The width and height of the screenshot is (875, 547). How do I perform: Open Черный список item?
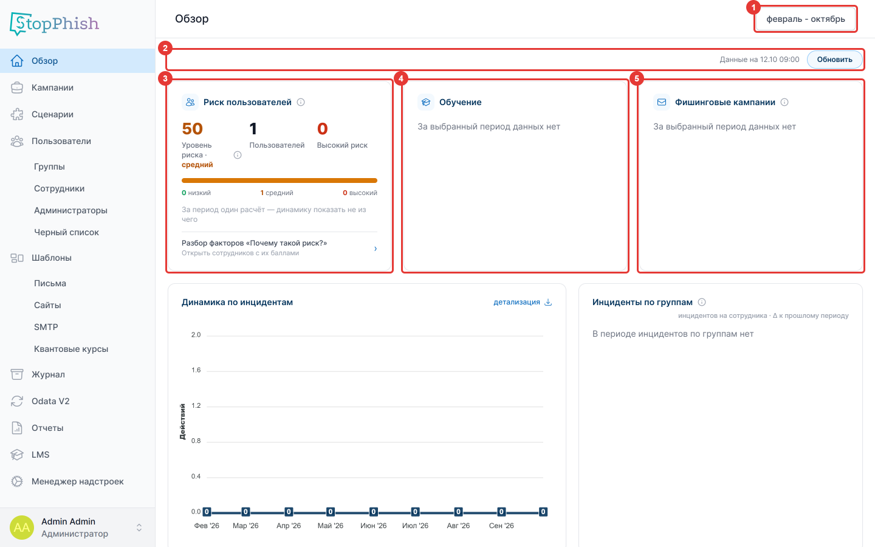coord(66,232)
